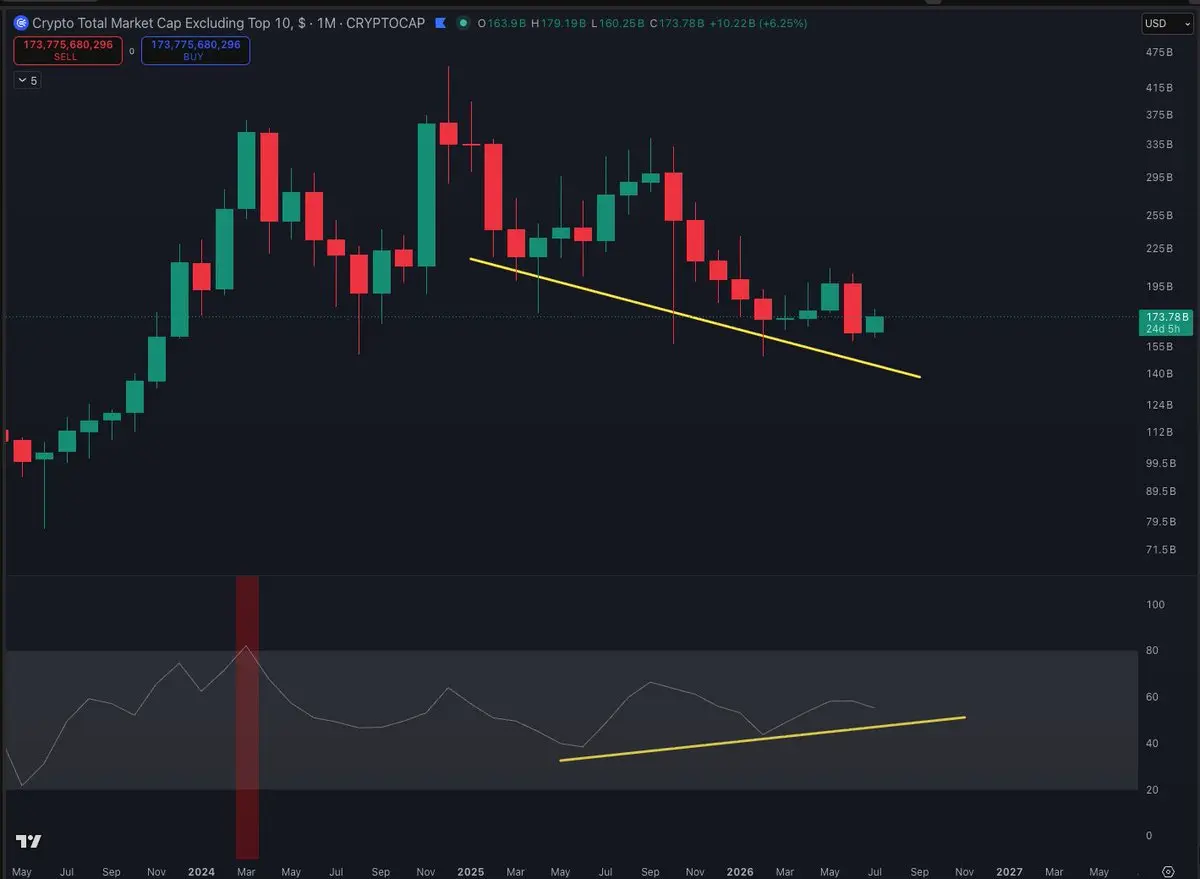Click the green market status dot
Viewport: 1200px width, 879px height.
[x=462, y=23]
